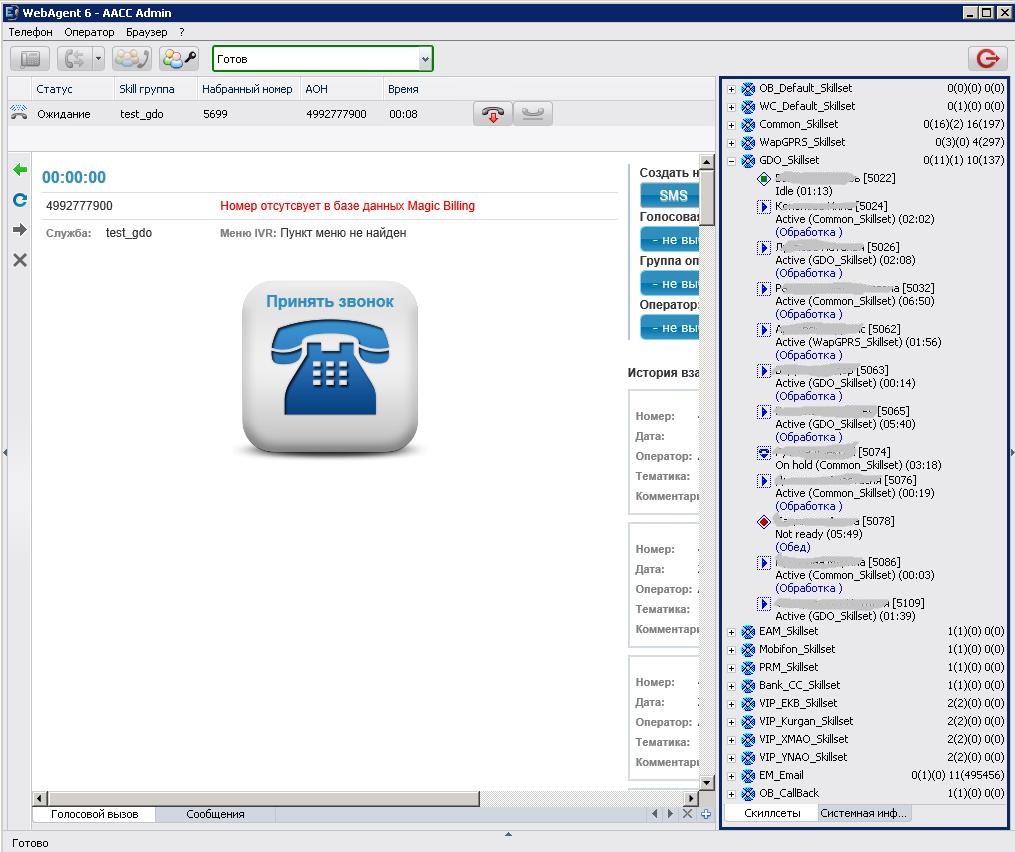This screenshot has height=852, width=1015.
Task: Open the Оператор menu
Action: (89, 32)
